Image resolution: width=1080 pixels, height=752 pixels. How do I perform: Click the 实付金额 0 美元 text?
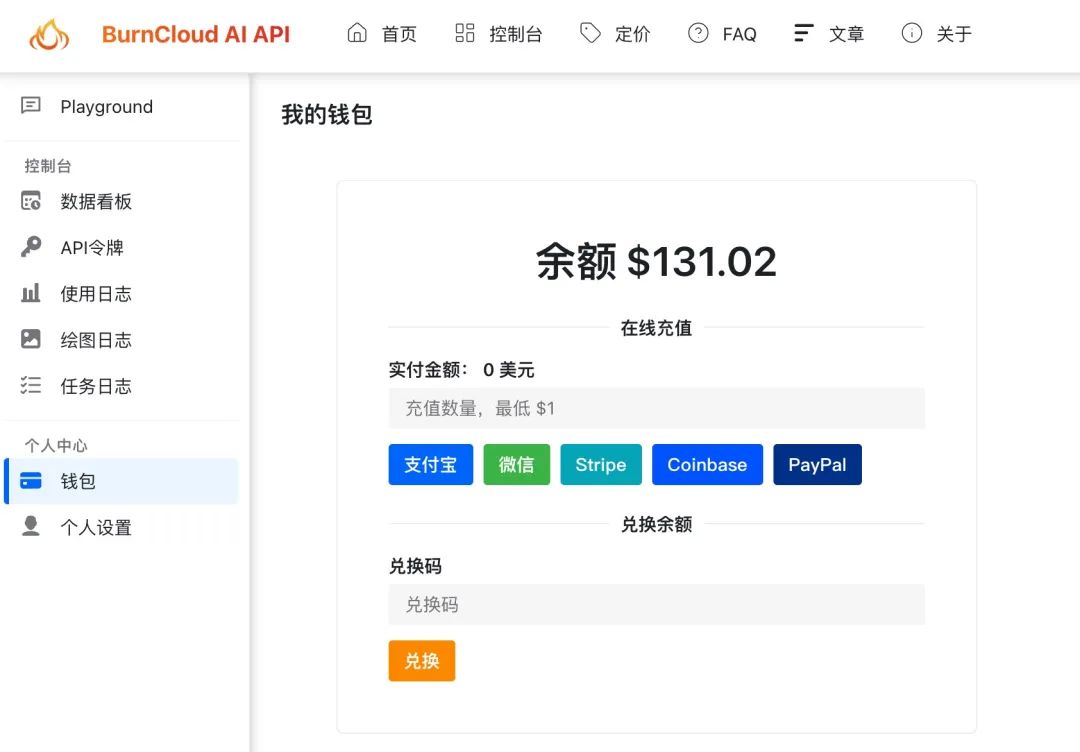461,370
